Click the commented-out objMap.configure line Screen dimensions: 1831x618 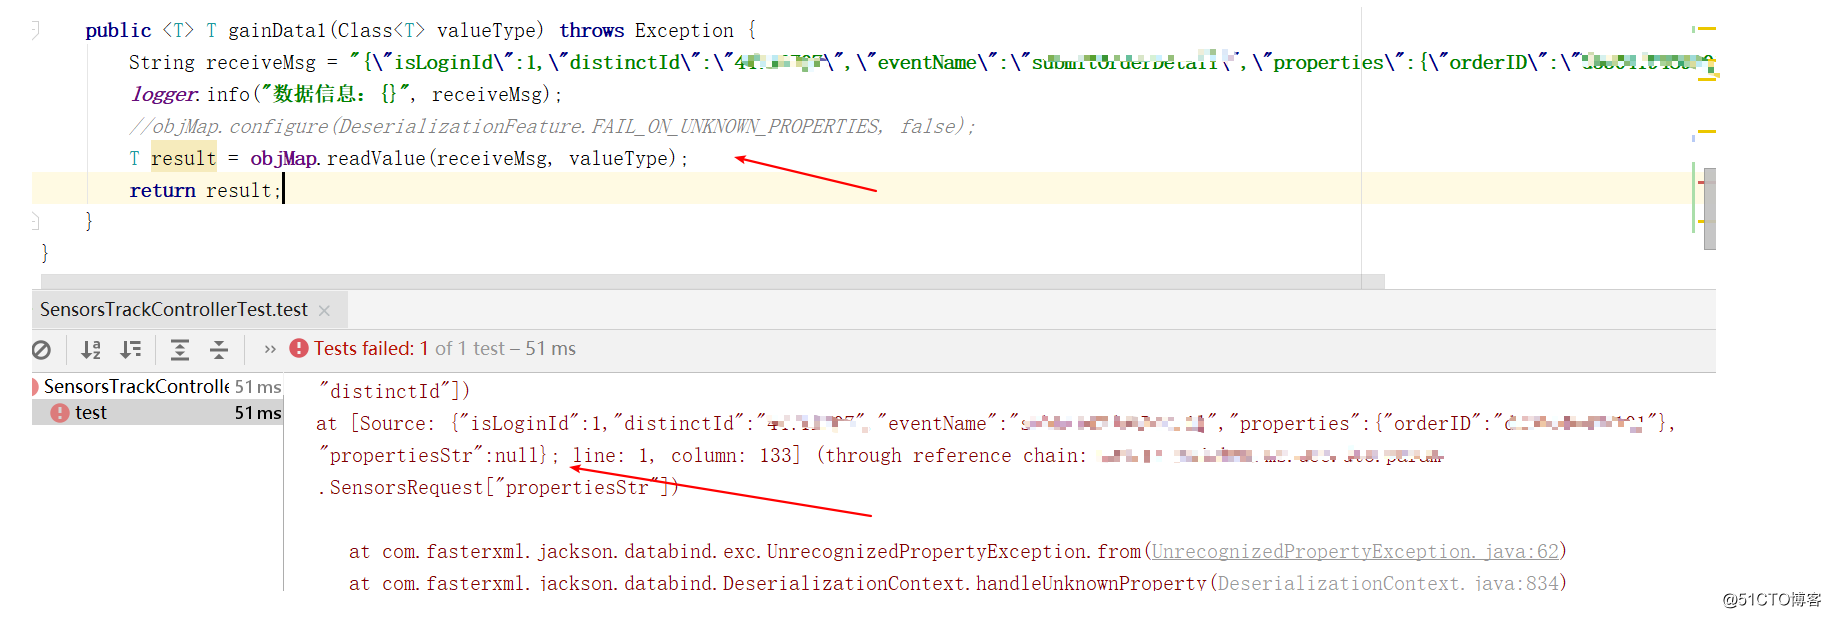point(552,126)
